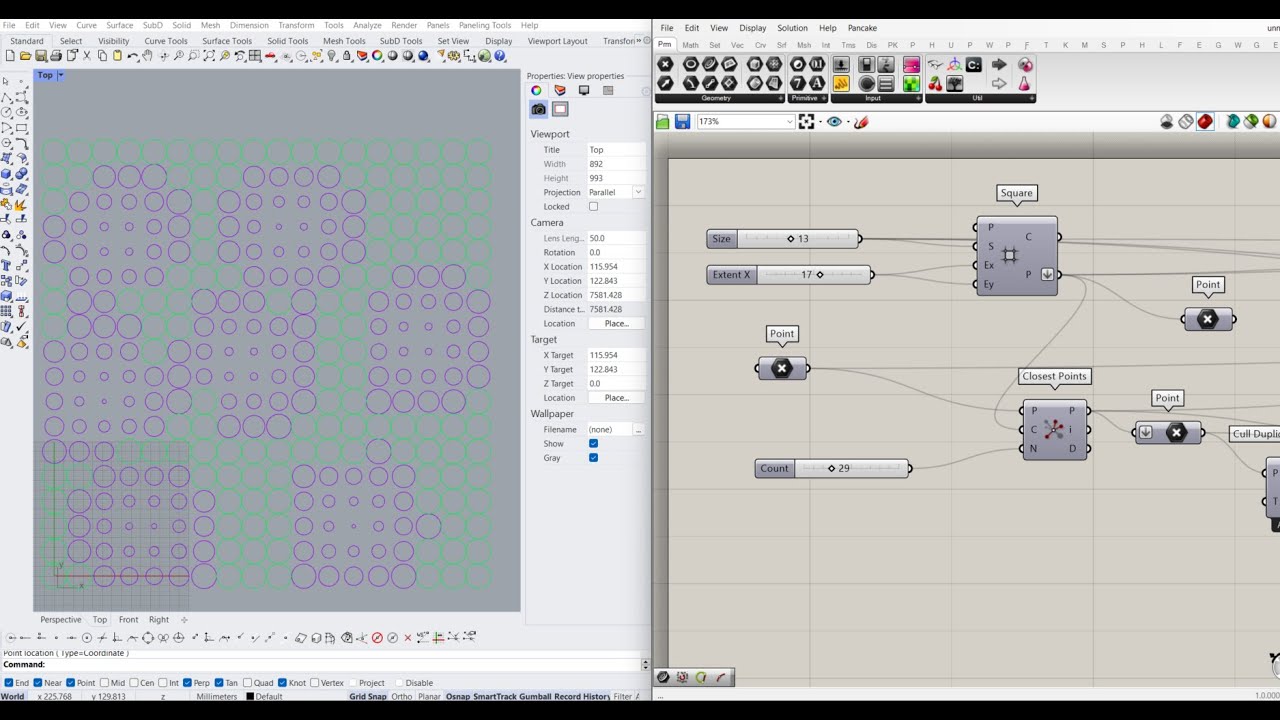The height and width of the screenshot is (720, 1280).
Task: Open the 173% zoom level dropdown
Action: [x=789, y=122]
